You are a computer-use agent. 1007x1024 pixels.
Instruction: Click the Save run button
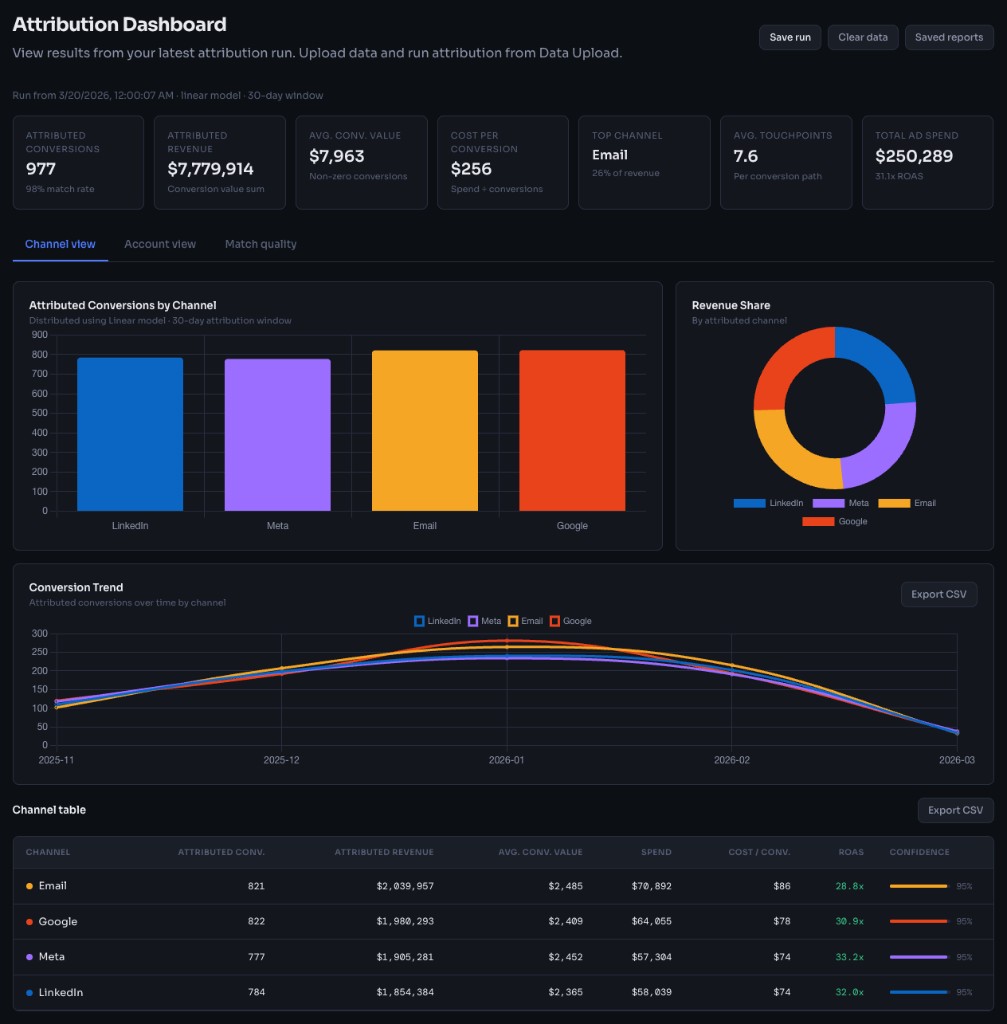(x=790, y=37)
